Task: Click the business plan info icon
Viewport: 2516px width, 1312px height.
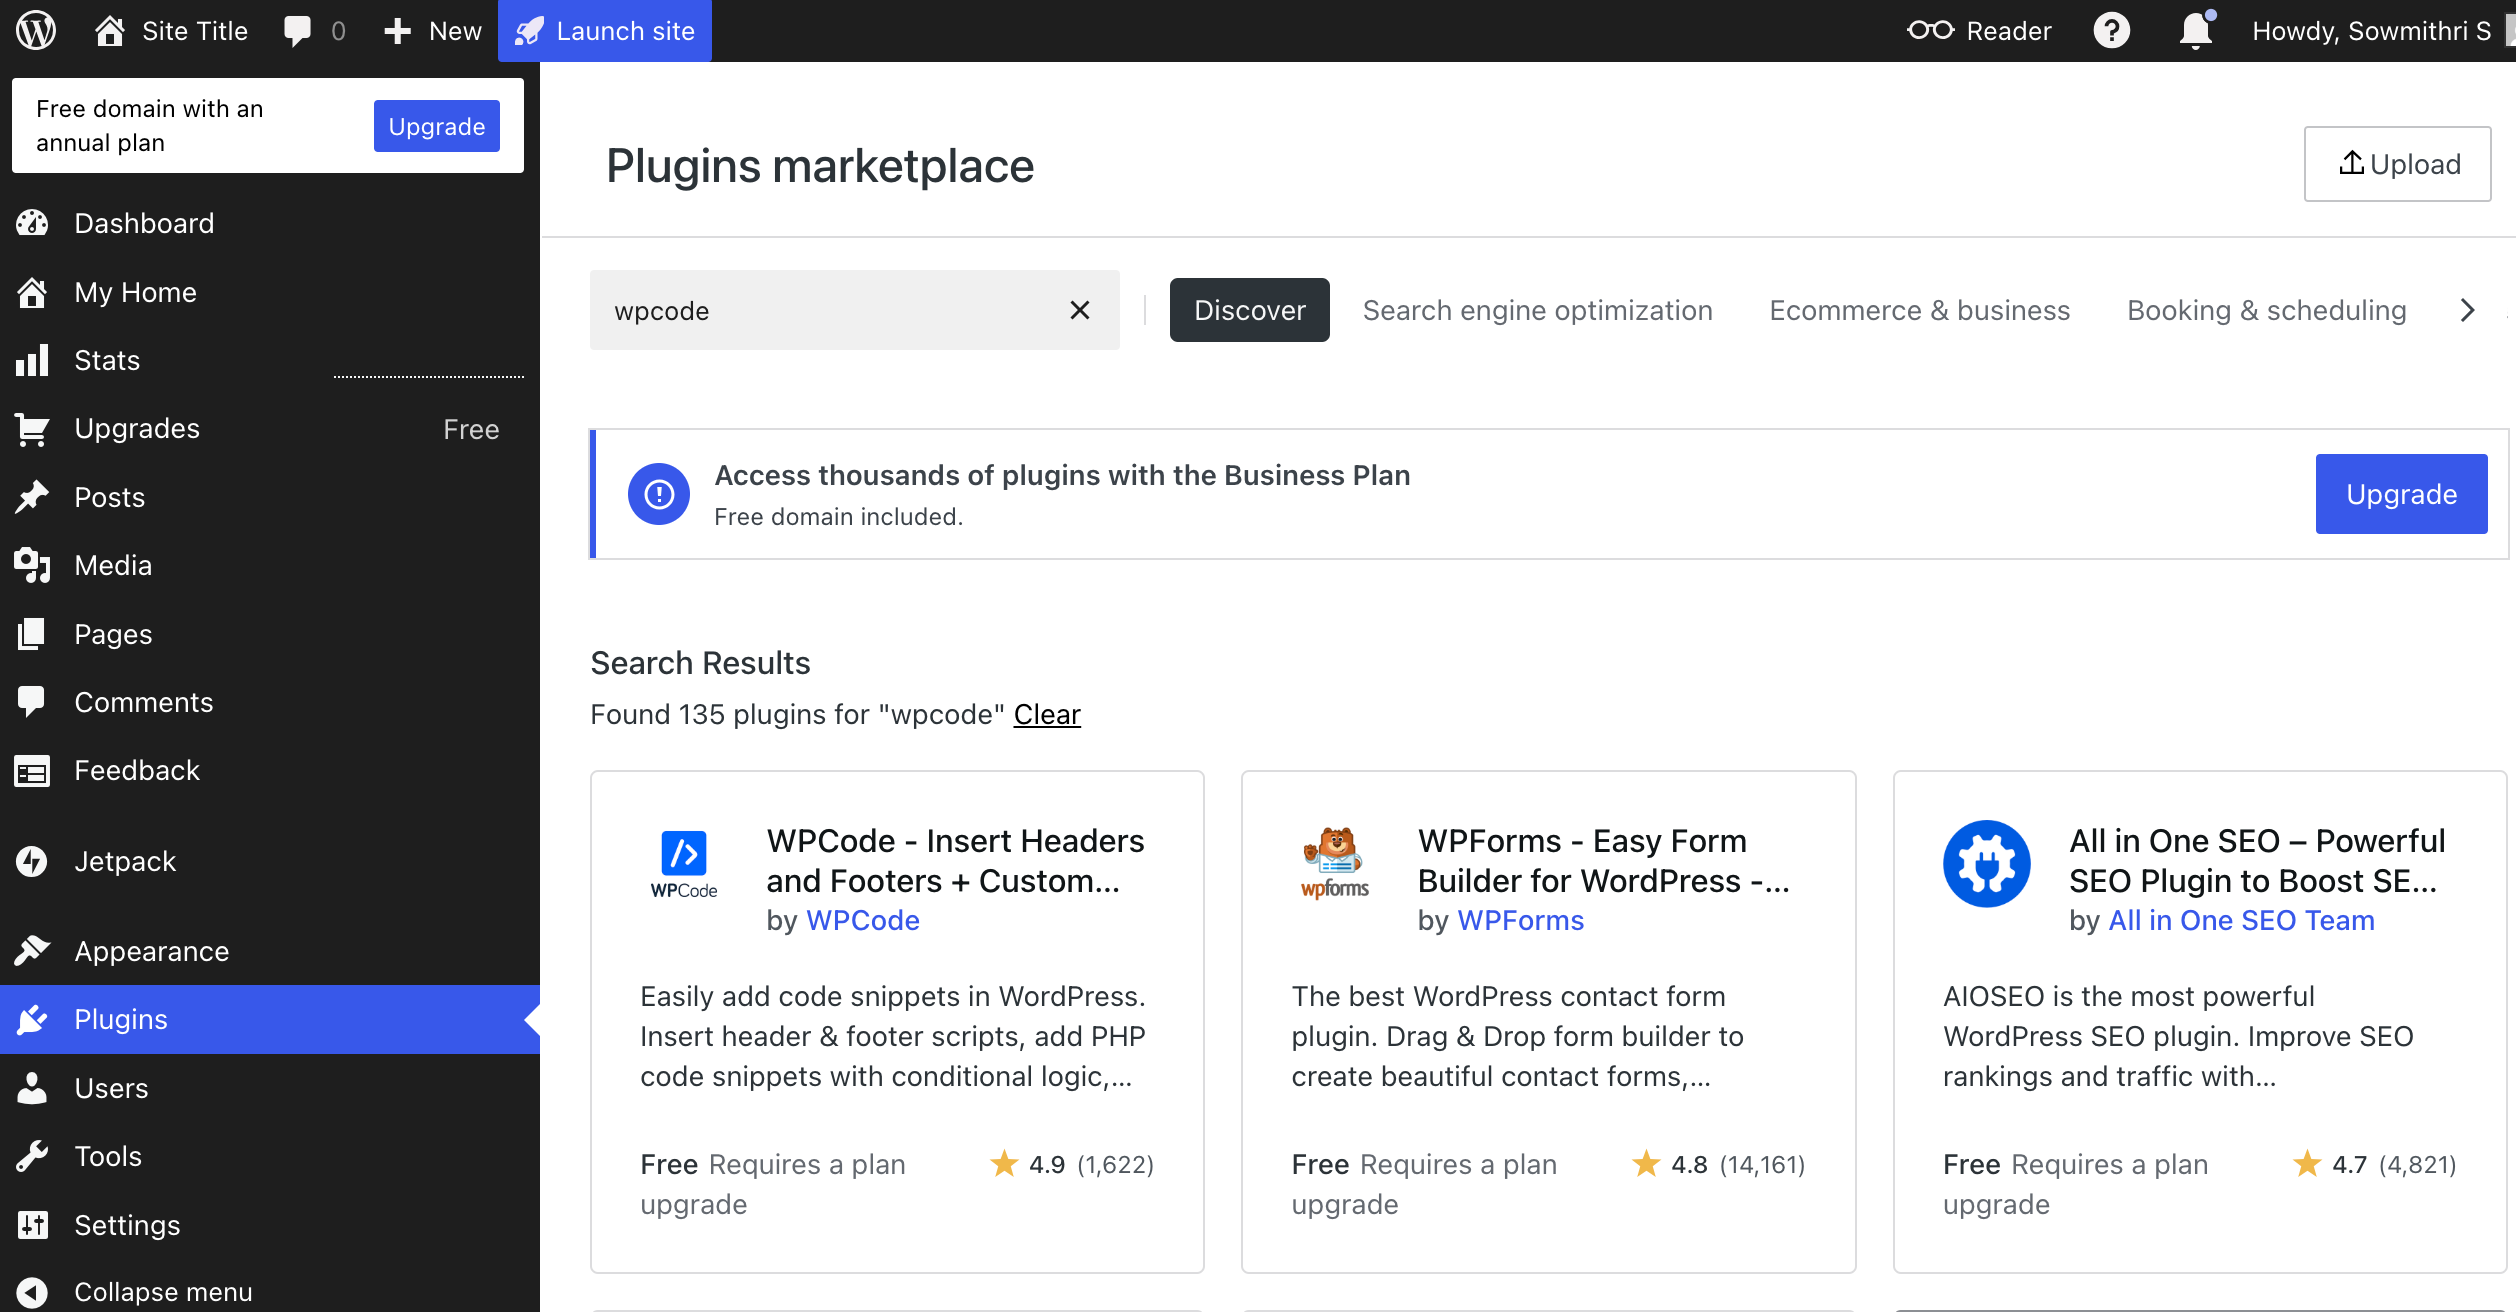Action: (x=658, y=494)
